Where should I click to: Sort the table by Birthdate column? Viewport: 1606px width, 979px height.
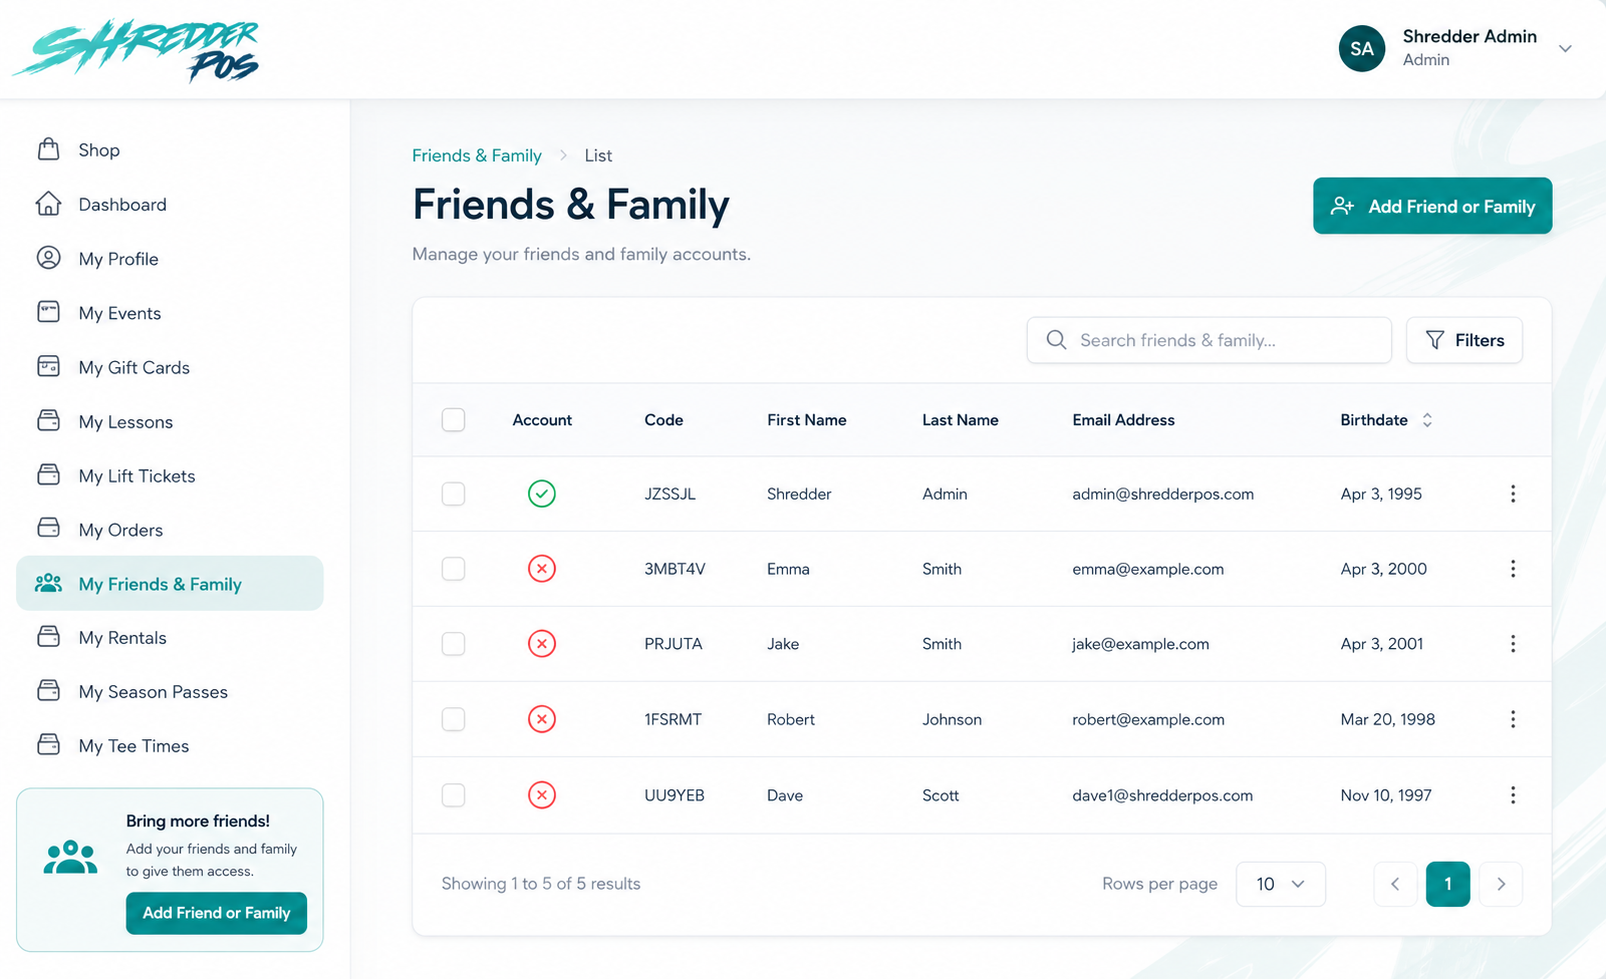click(1386, 420)
